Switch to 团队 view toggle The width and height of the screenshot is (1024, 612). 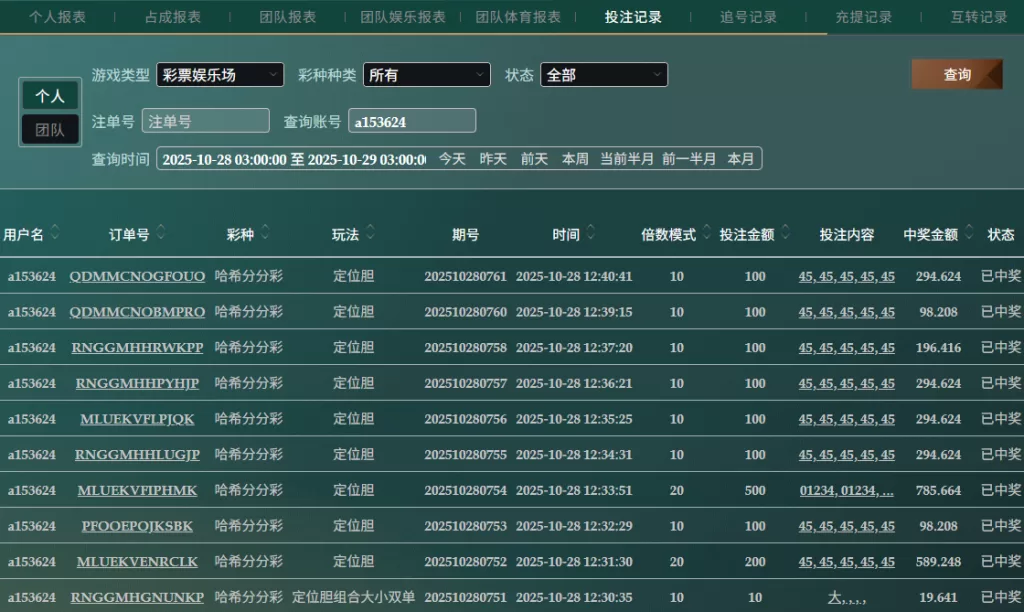(50, 129)
